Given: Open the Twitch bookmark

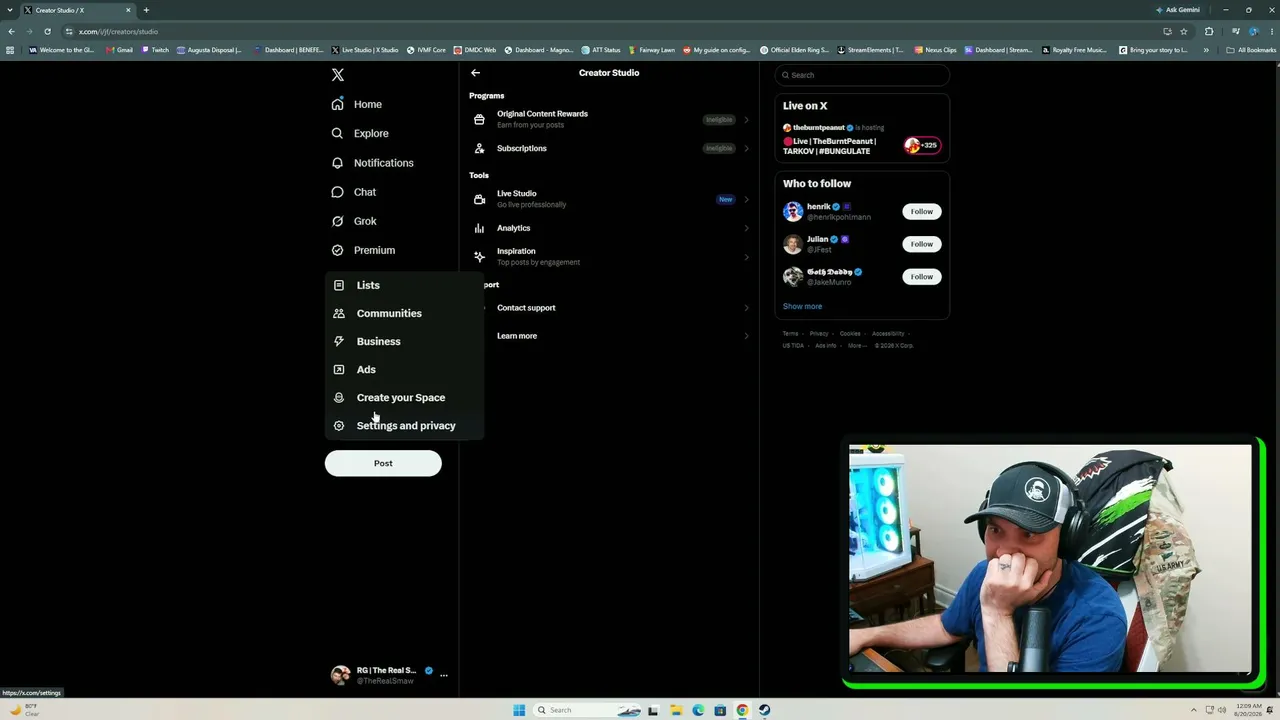Looking at the screenshot, I should 155,50.
